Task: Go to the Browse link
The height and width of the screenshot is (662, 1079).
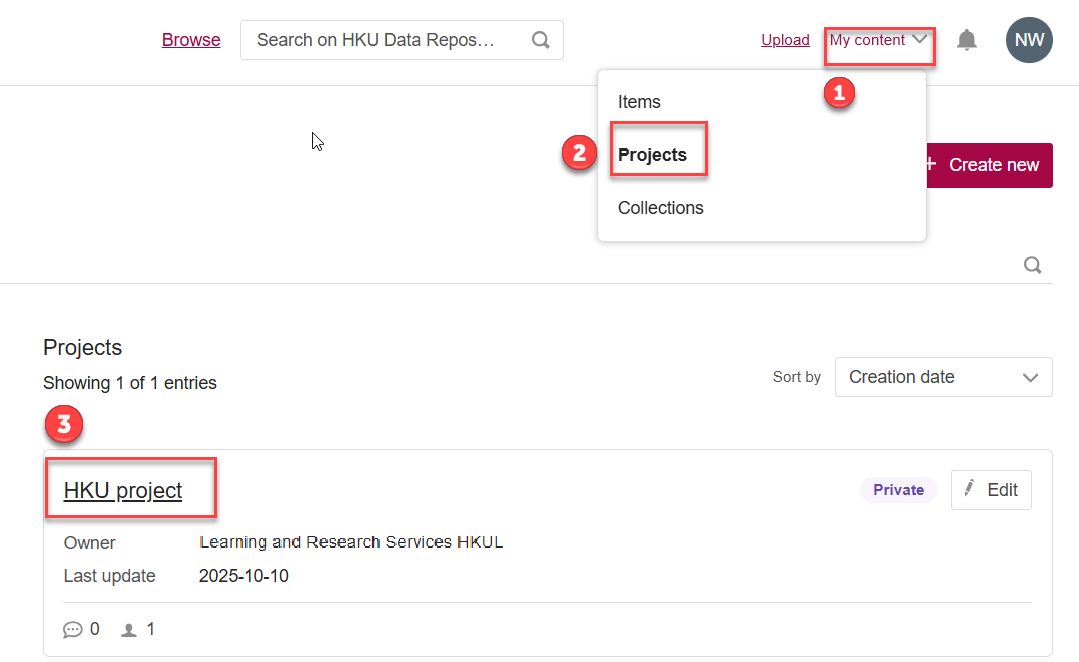Action: click(x=191, y=40)
